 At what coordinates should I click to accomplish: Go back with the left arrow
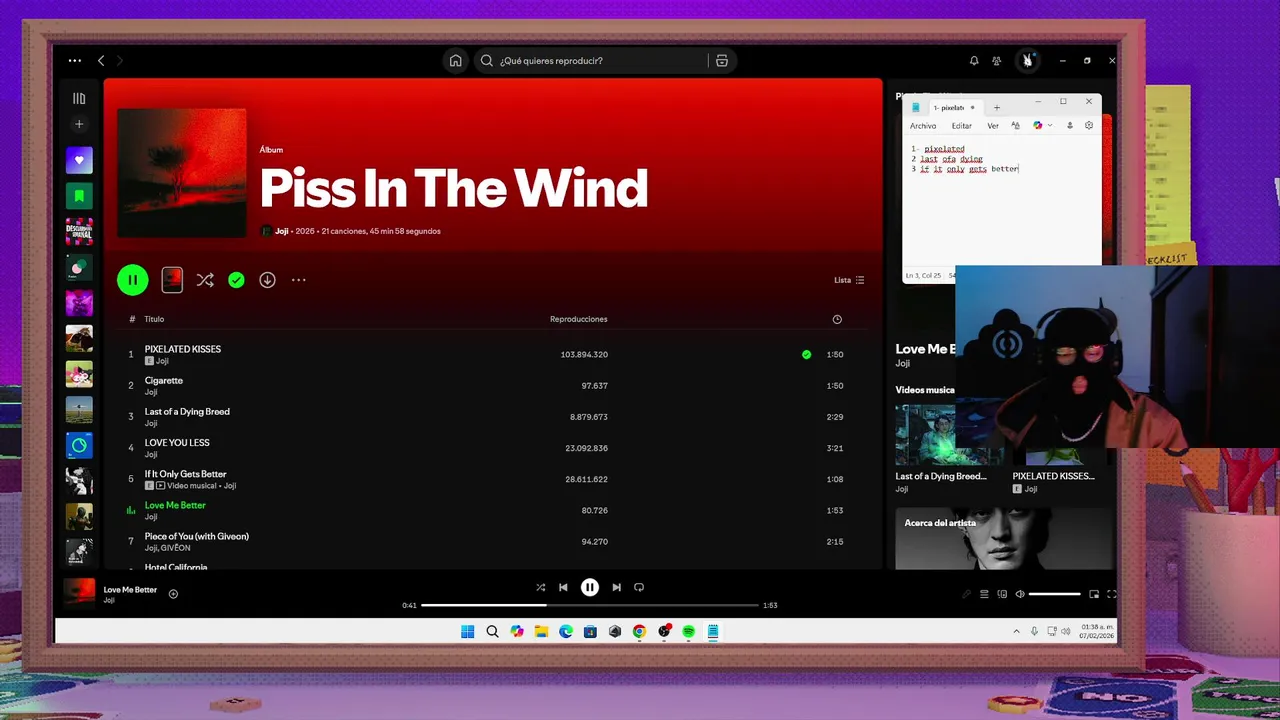pyautogui.click(x=101, y=61)
